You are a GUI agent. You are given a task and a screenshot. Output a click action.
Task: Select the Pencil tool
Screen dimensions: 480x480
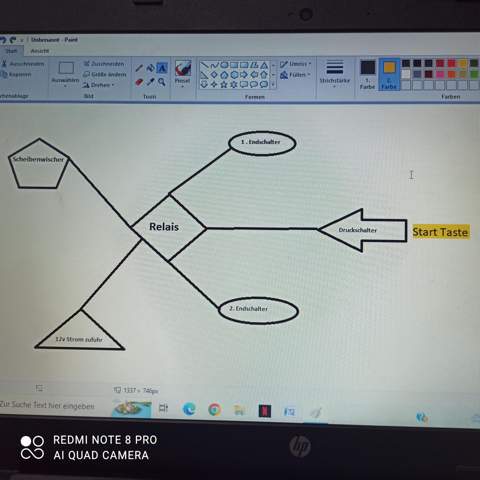pyautogui.click(x=139, y=68)
